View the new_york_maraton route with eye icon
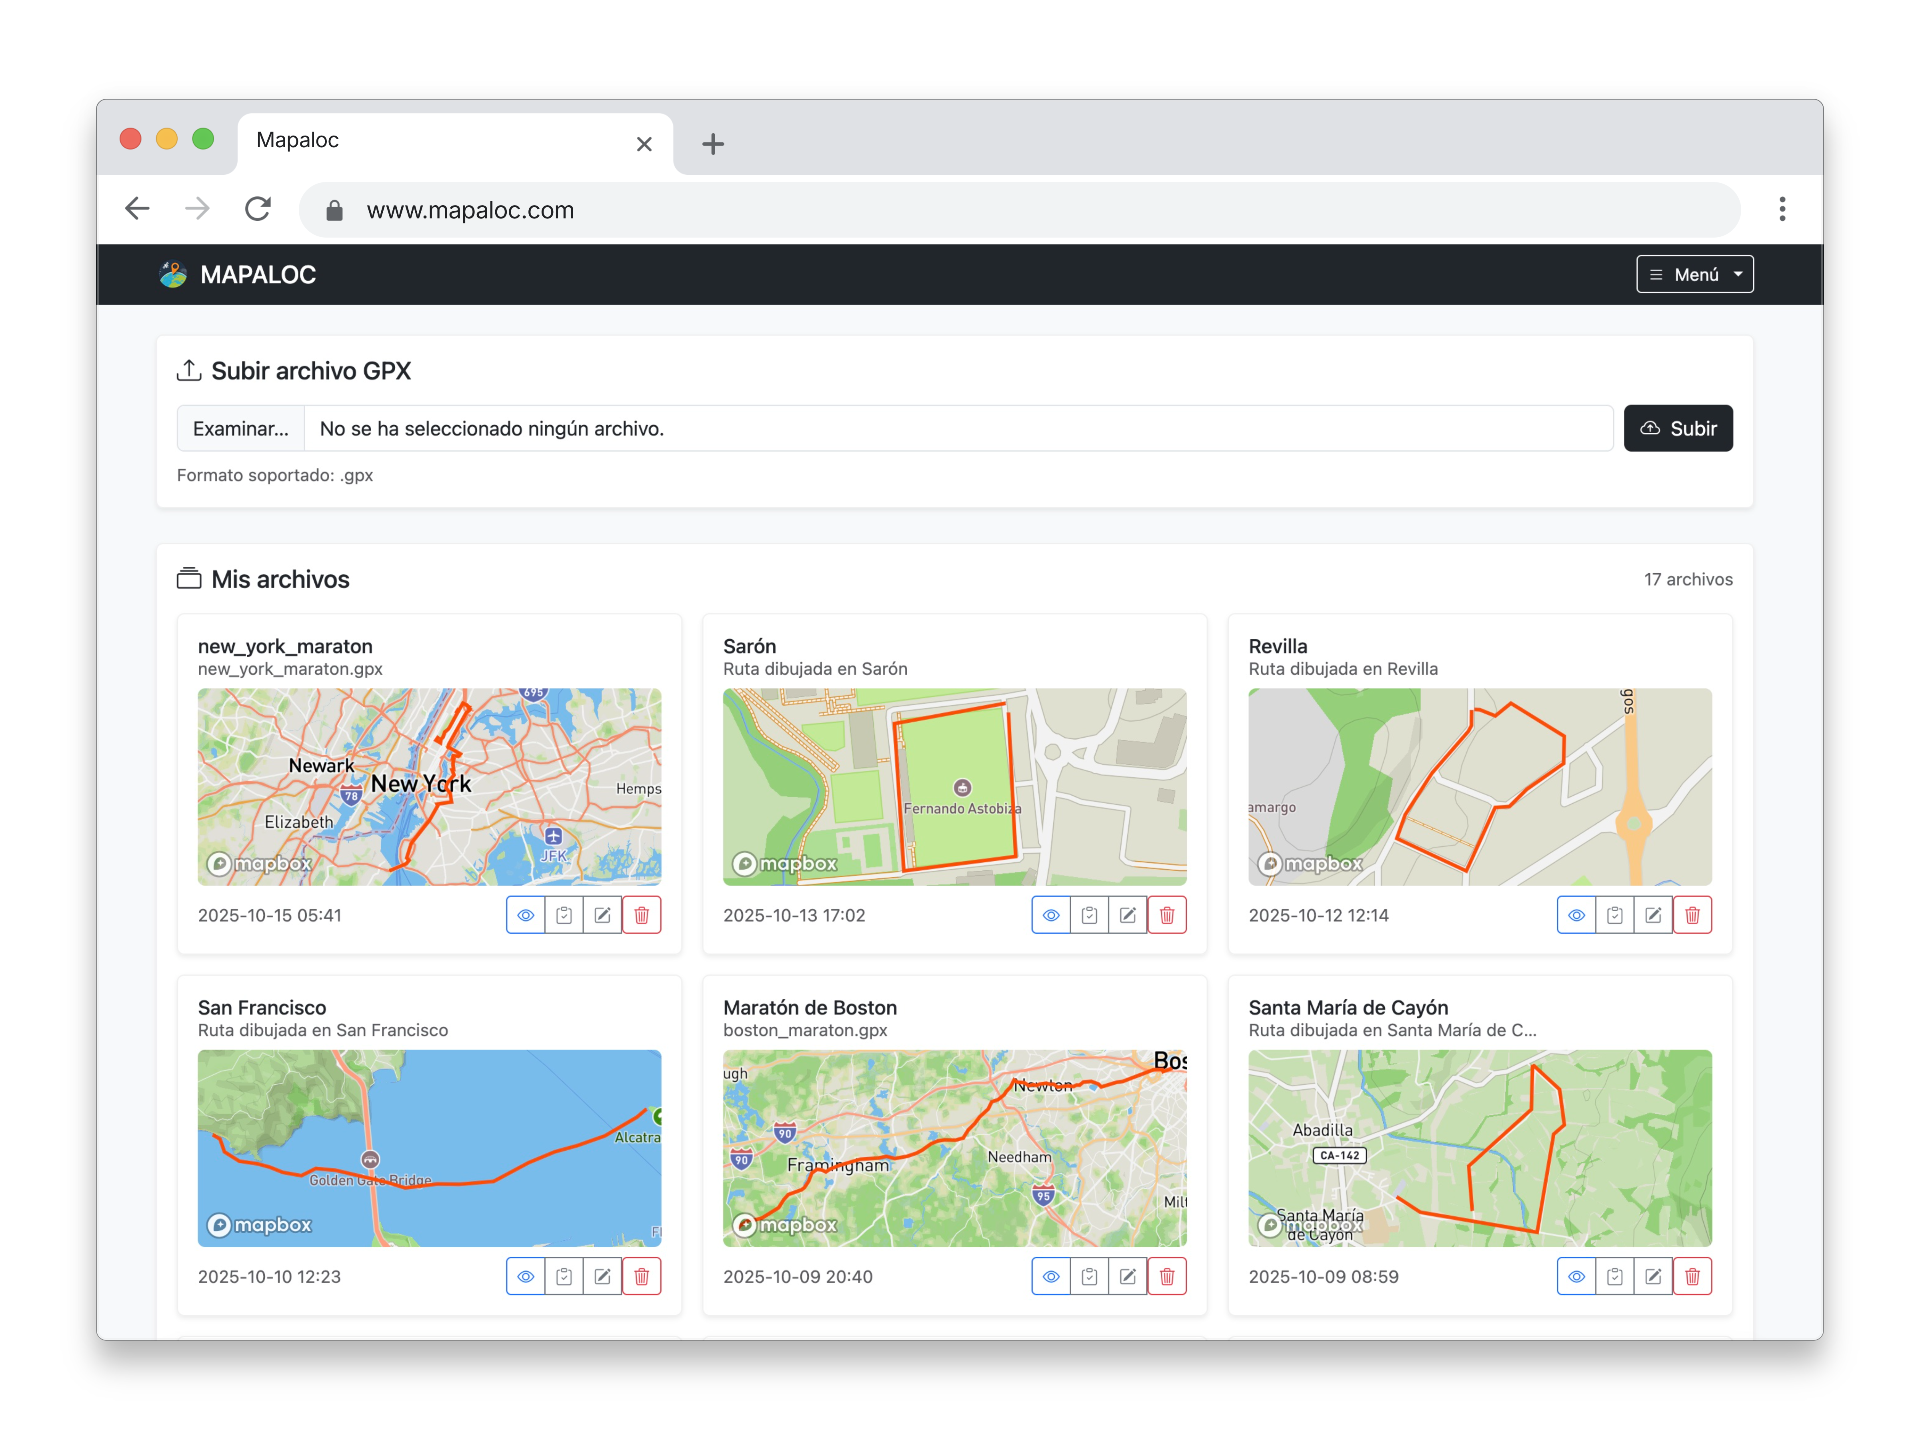 pyautogui.click(x=526, y=915)
